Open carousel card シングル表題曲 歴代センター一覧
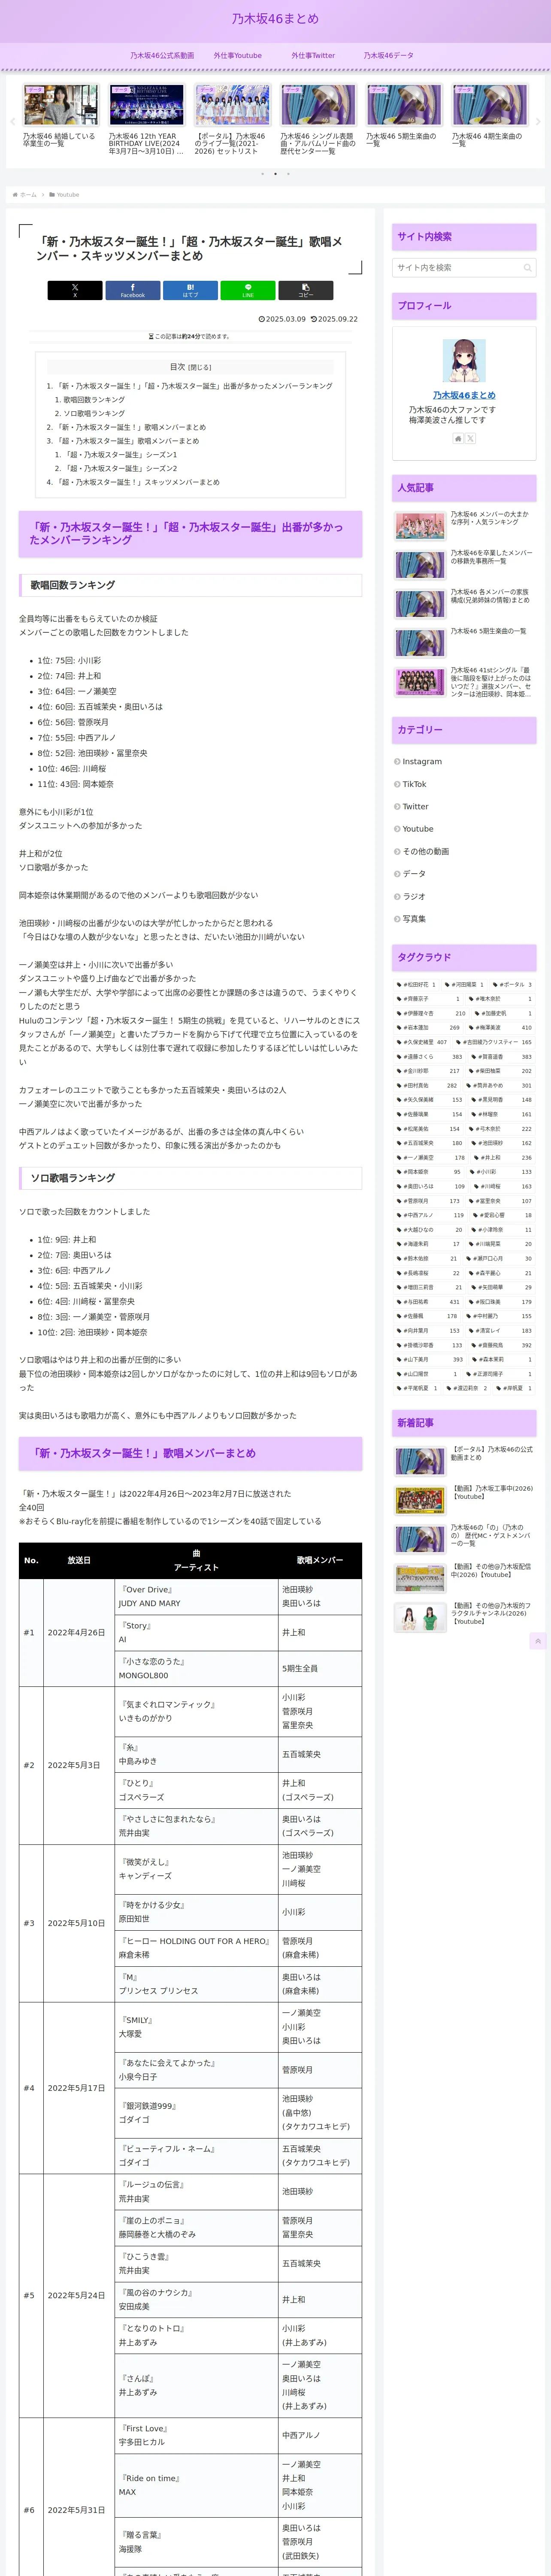 [318, 120]
